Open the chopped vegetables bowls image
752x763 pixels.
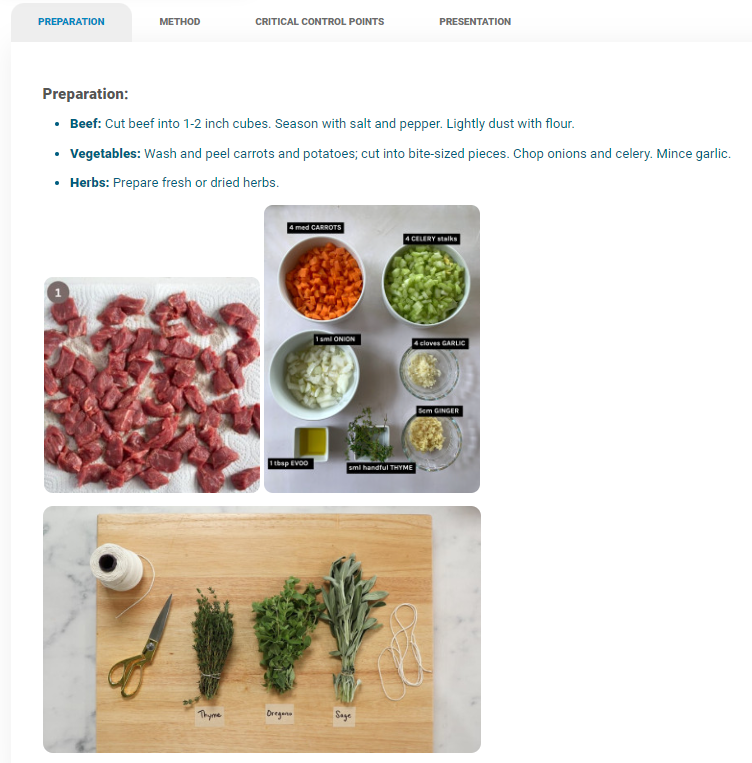(372, 349)
